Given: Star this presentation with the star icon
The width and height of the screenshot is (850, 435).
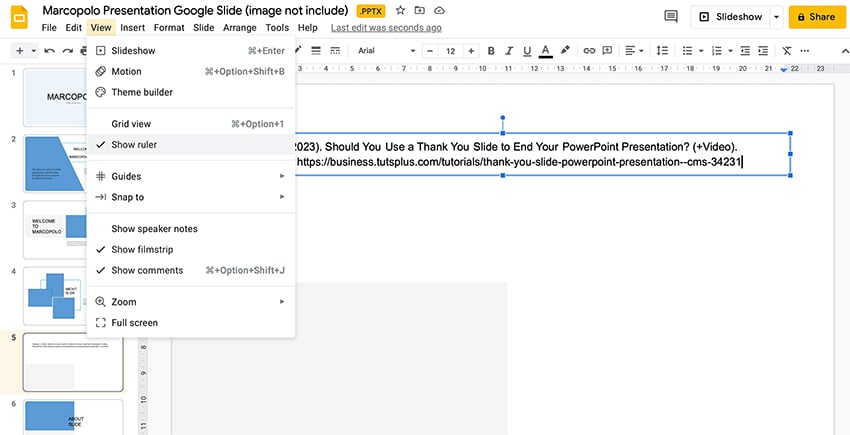Looking at the screenshot, I should point(400,10).
